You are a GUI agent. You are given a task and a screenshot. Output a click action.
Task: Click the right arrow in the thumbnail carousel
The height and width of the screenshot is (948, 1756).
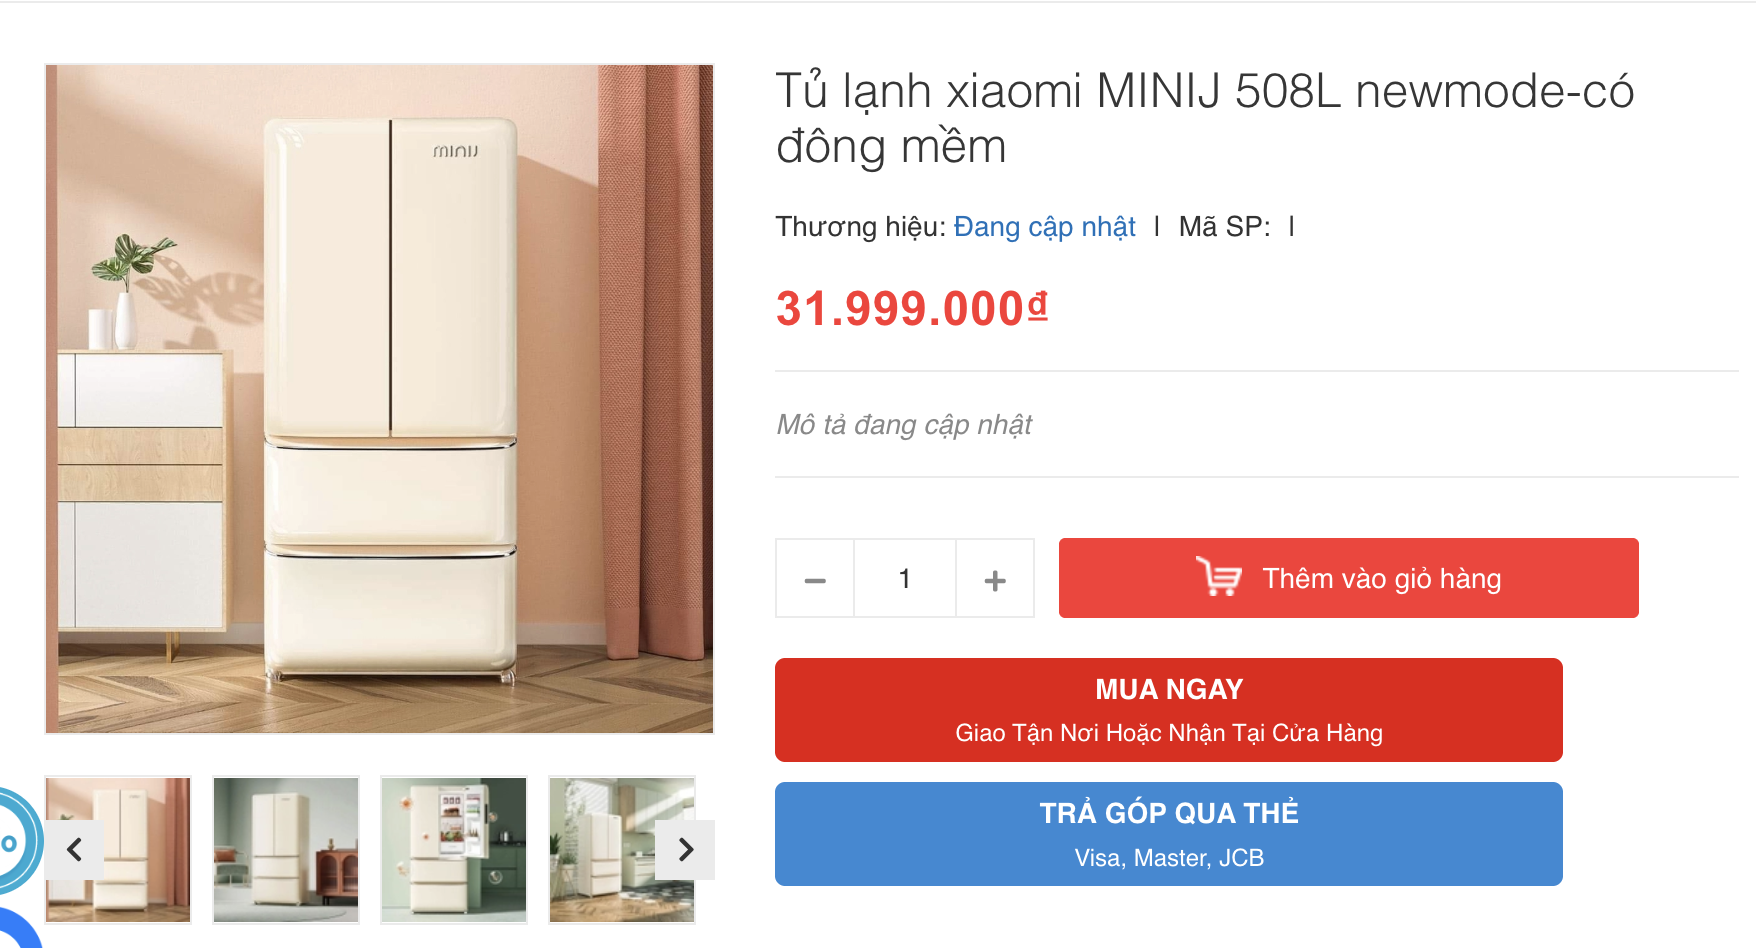point(686,850)
